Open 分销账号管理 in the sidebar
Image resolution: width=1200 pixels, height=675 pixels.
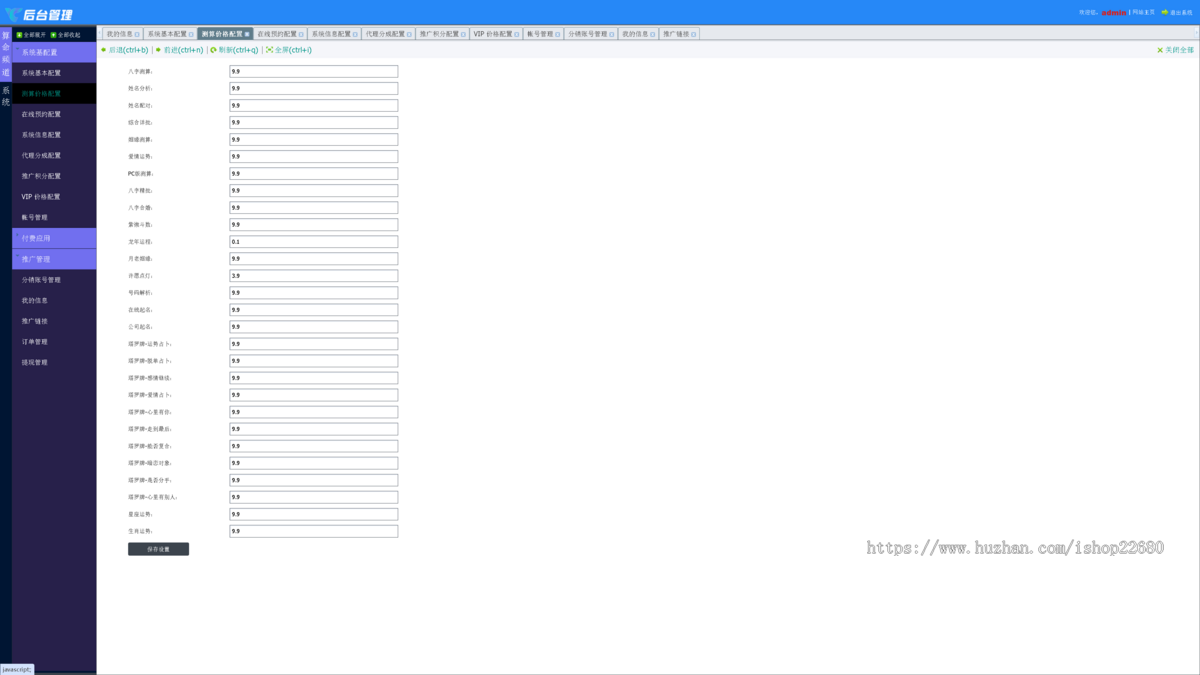tap(54, 280)
